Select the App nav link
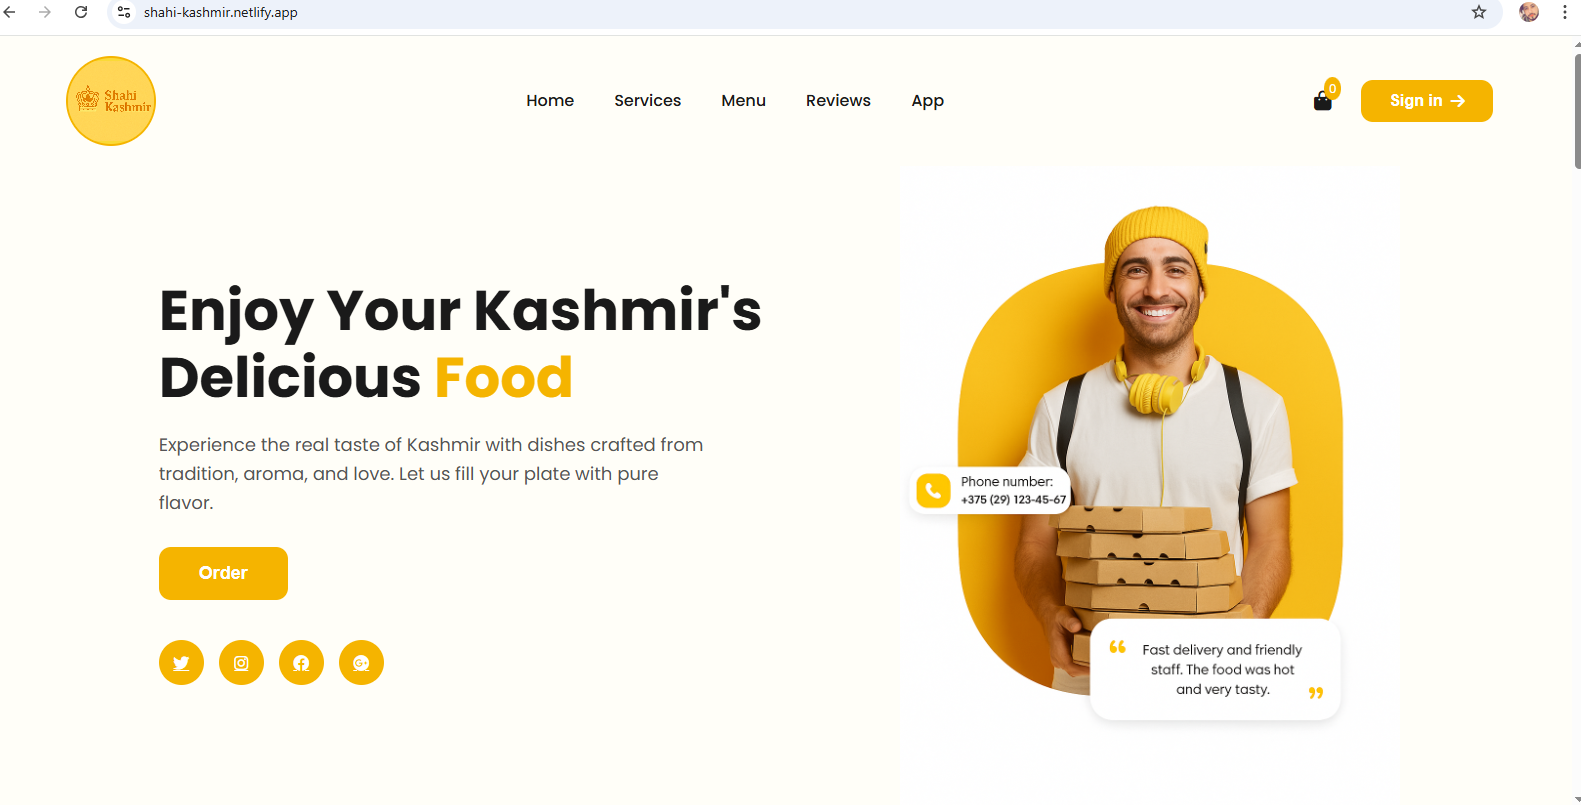Screen dimensions: 1581x805 [x=927, y=101]
